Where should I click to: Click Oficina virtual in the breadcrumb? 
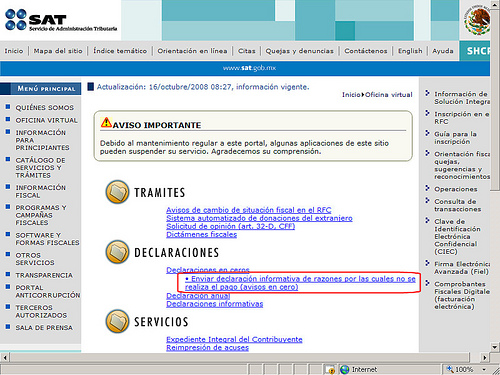(389, 95)
